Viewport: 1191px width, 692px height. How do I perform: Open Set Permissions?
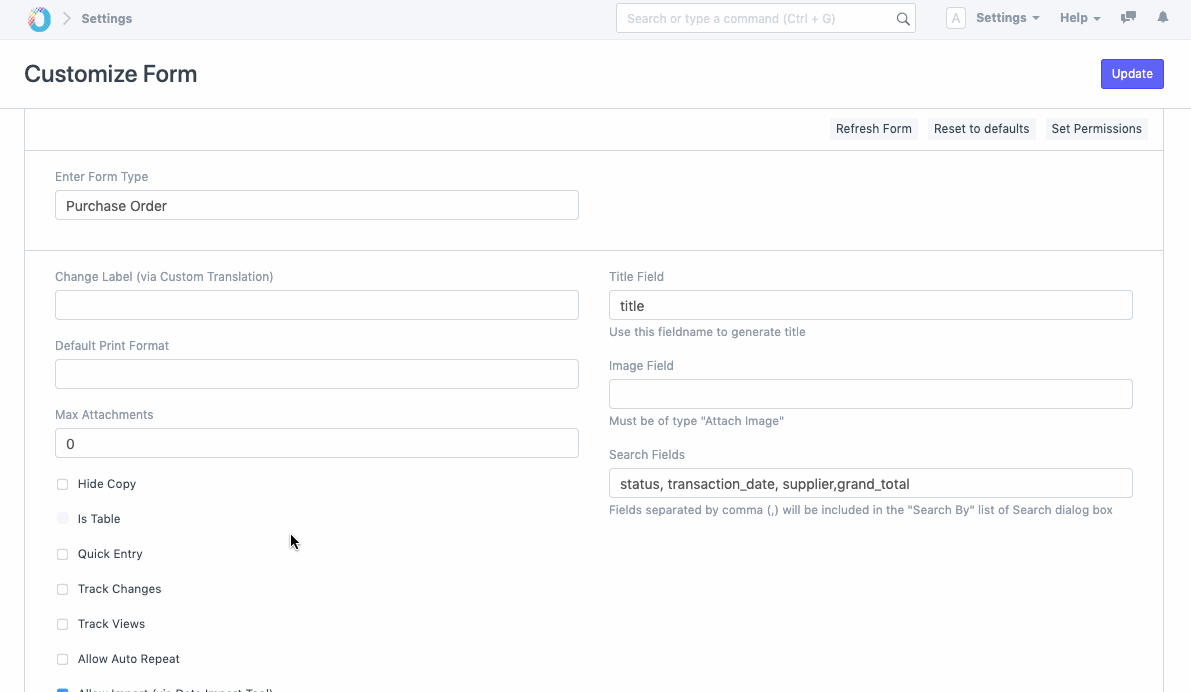[x=1096, y=128]
